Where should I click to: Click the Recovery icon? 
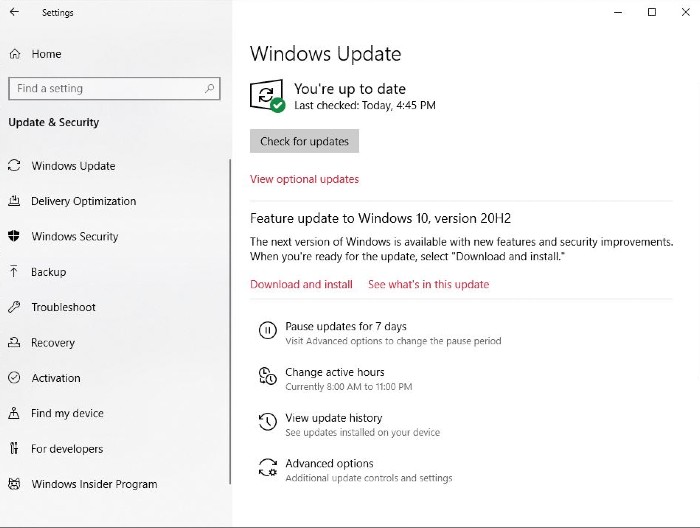click(x=14, y=342)
